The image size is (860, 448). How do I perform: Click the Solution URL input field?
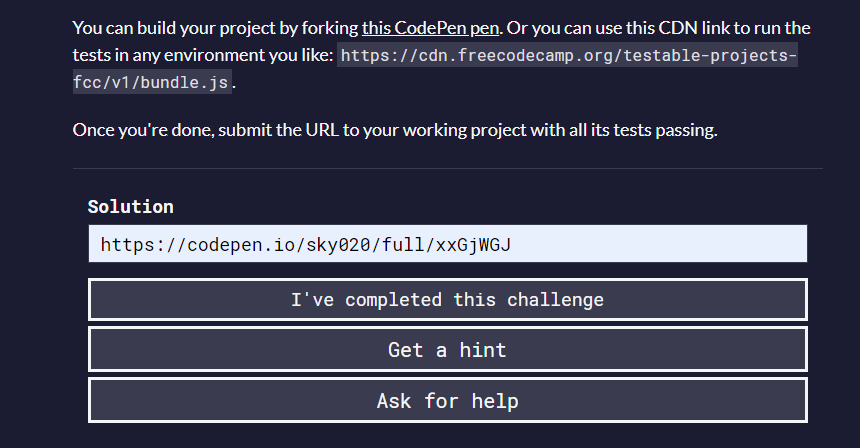coord(447,244)
